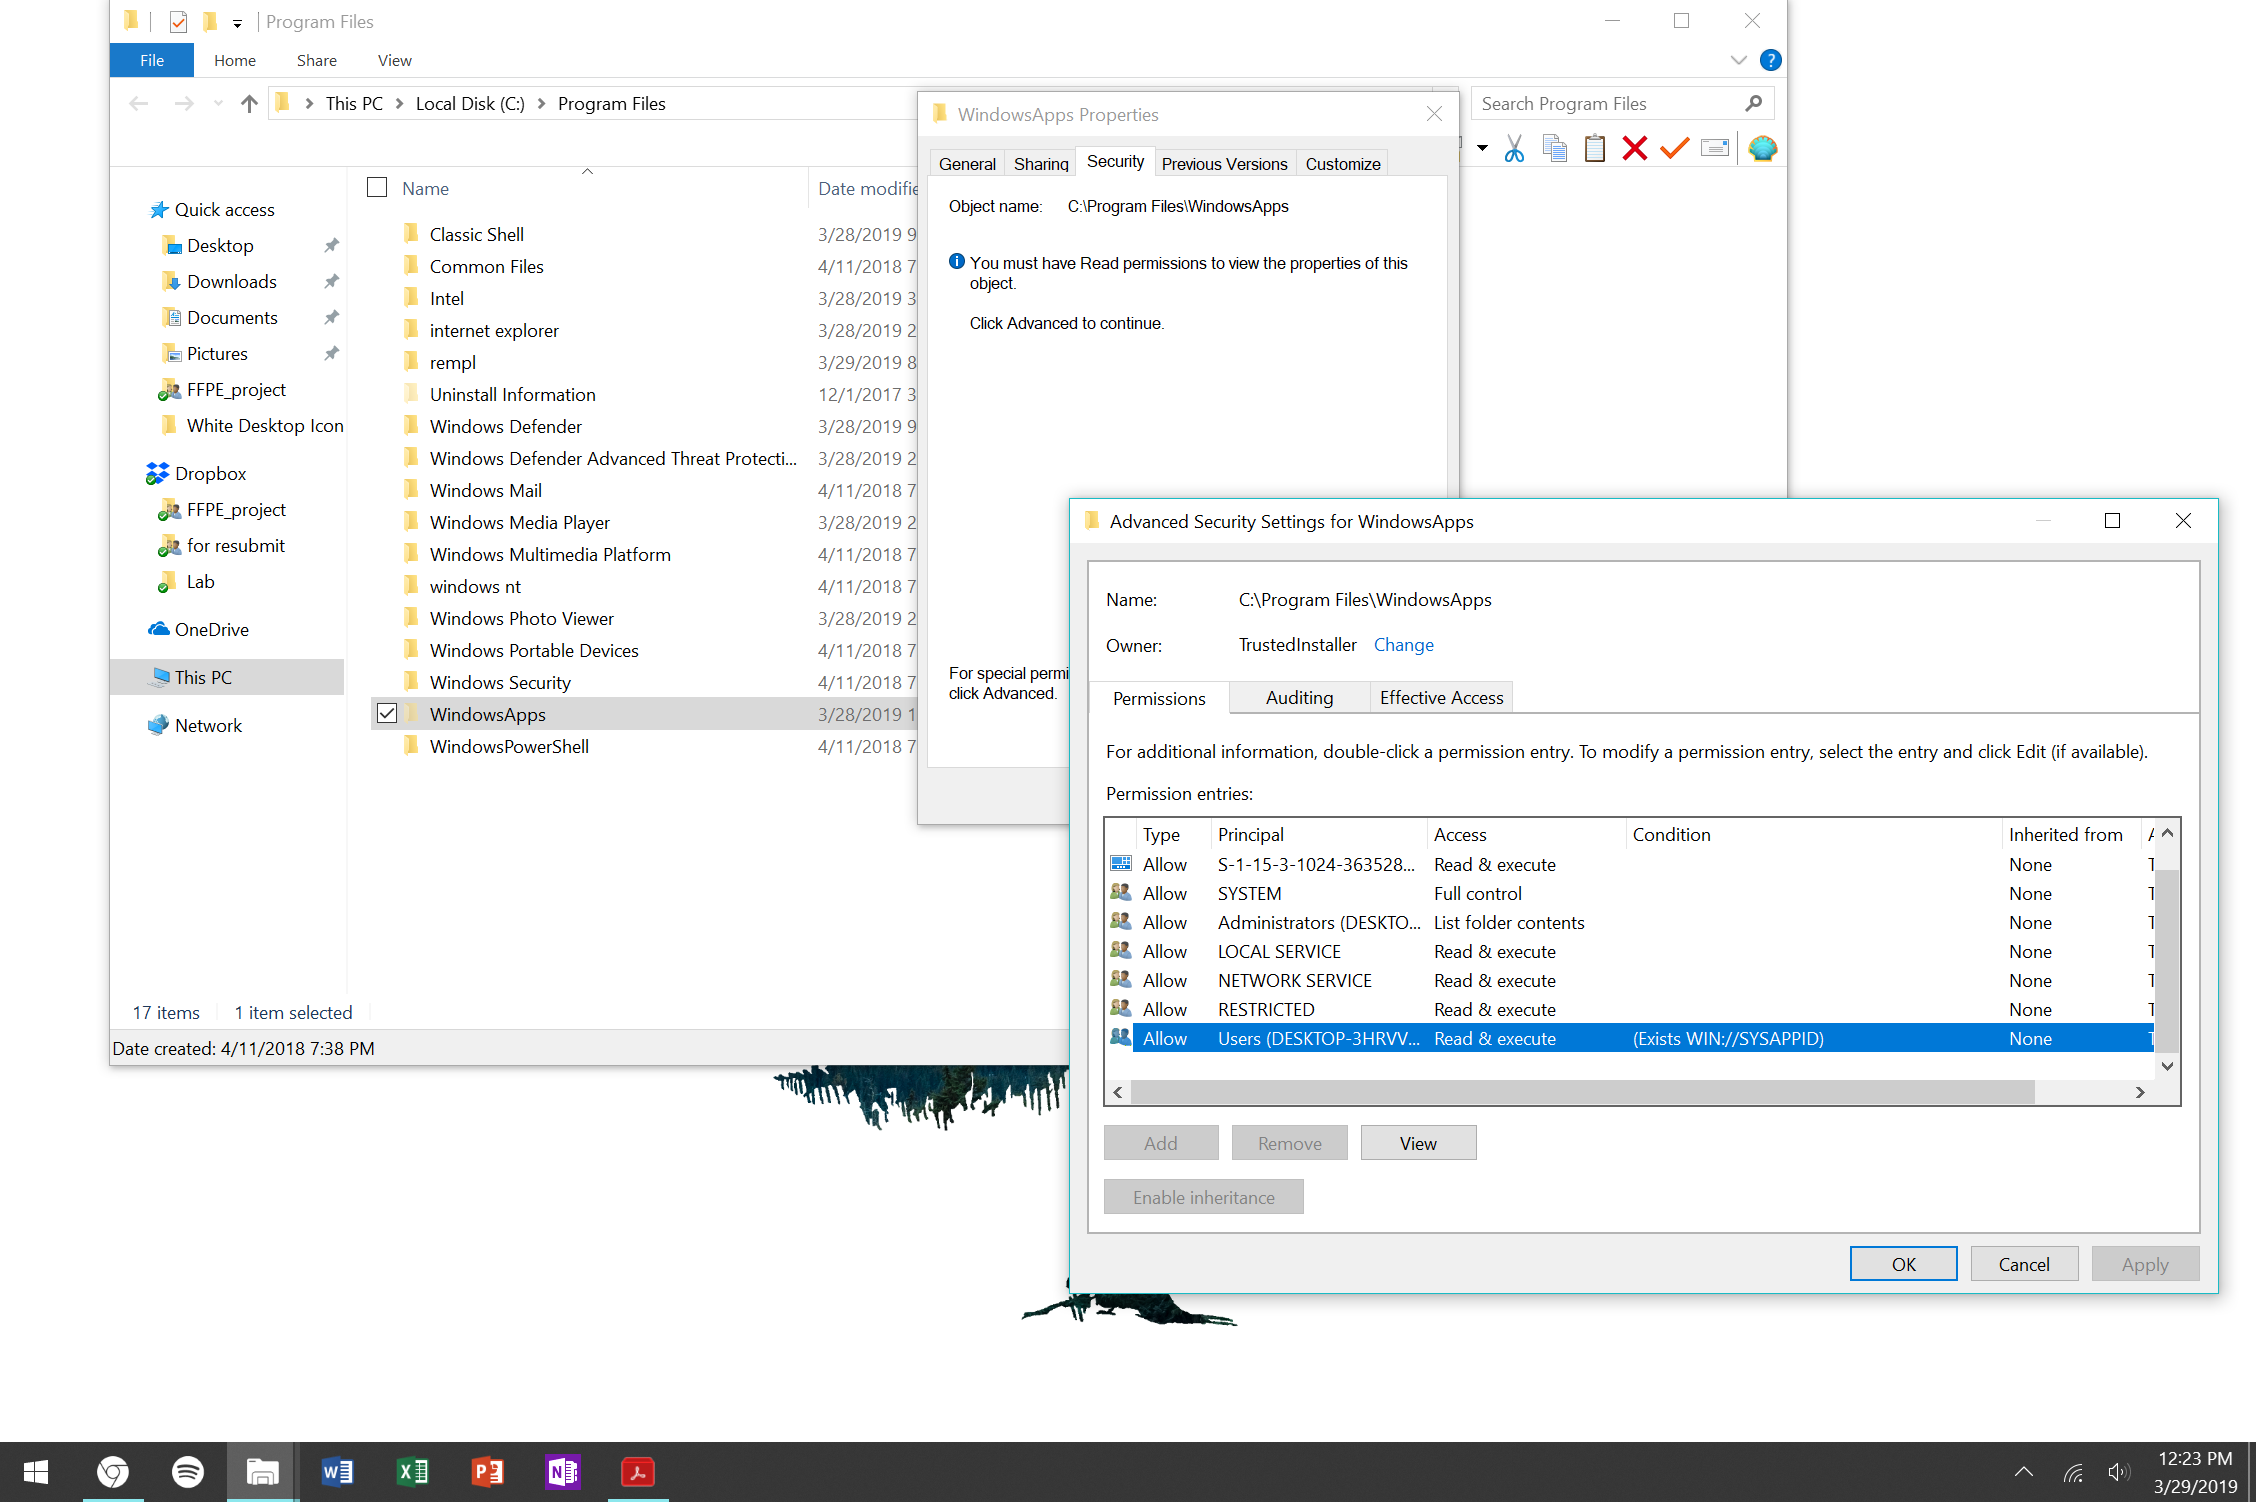Toggle the Properties checkbox in quick access toolbar

point(178,22)
